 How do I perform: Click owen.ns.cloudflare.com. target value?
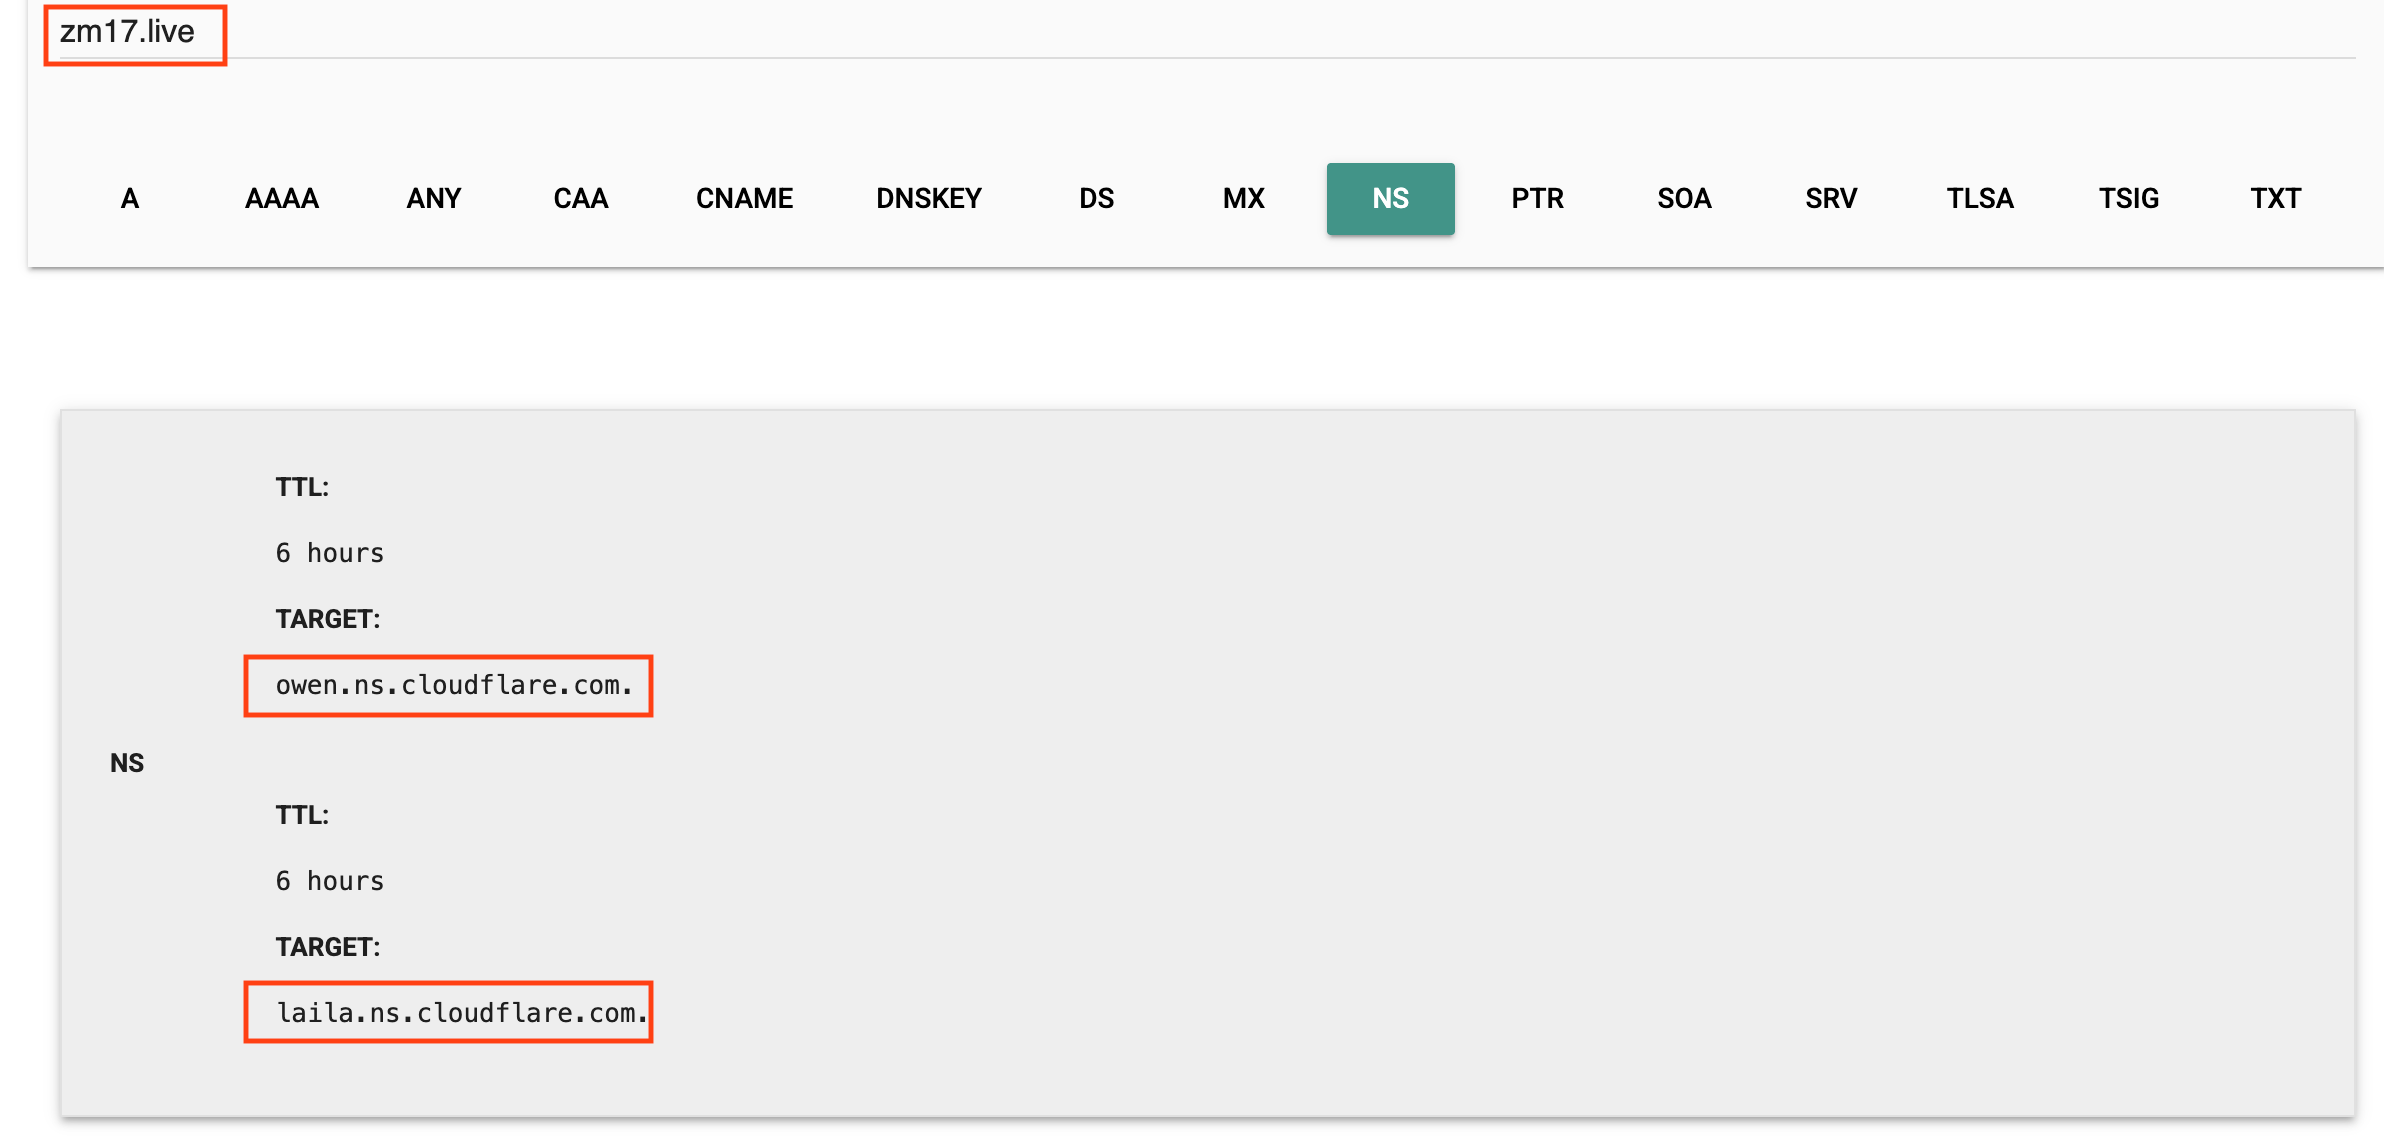453,685
